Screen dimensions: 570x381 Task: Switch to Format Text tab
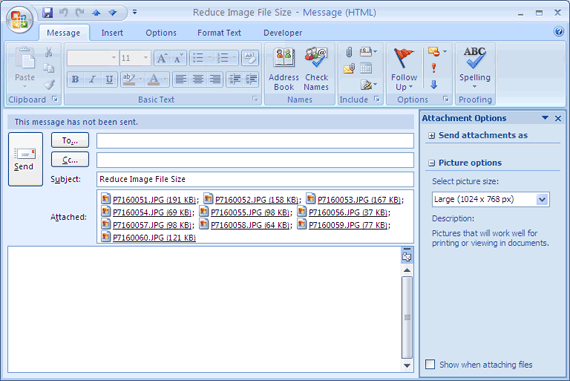[x=219, y=33]
